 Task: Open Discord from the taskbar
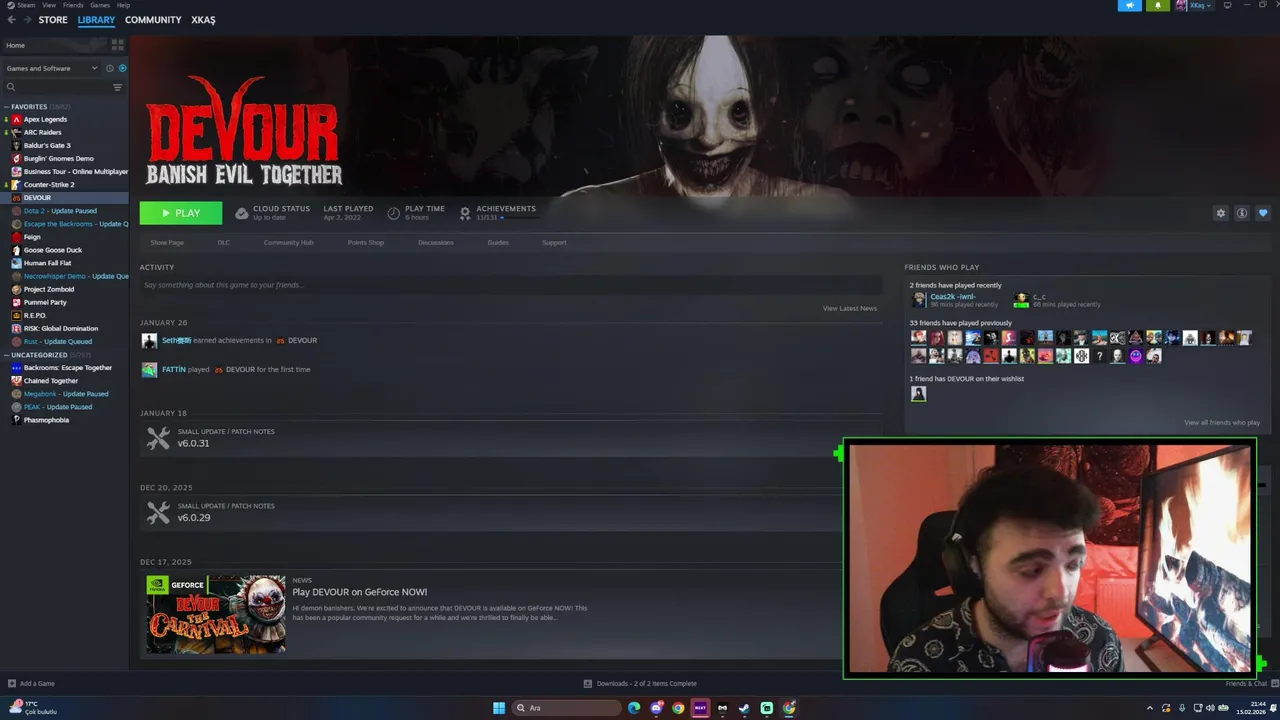[x=656, y=708]
